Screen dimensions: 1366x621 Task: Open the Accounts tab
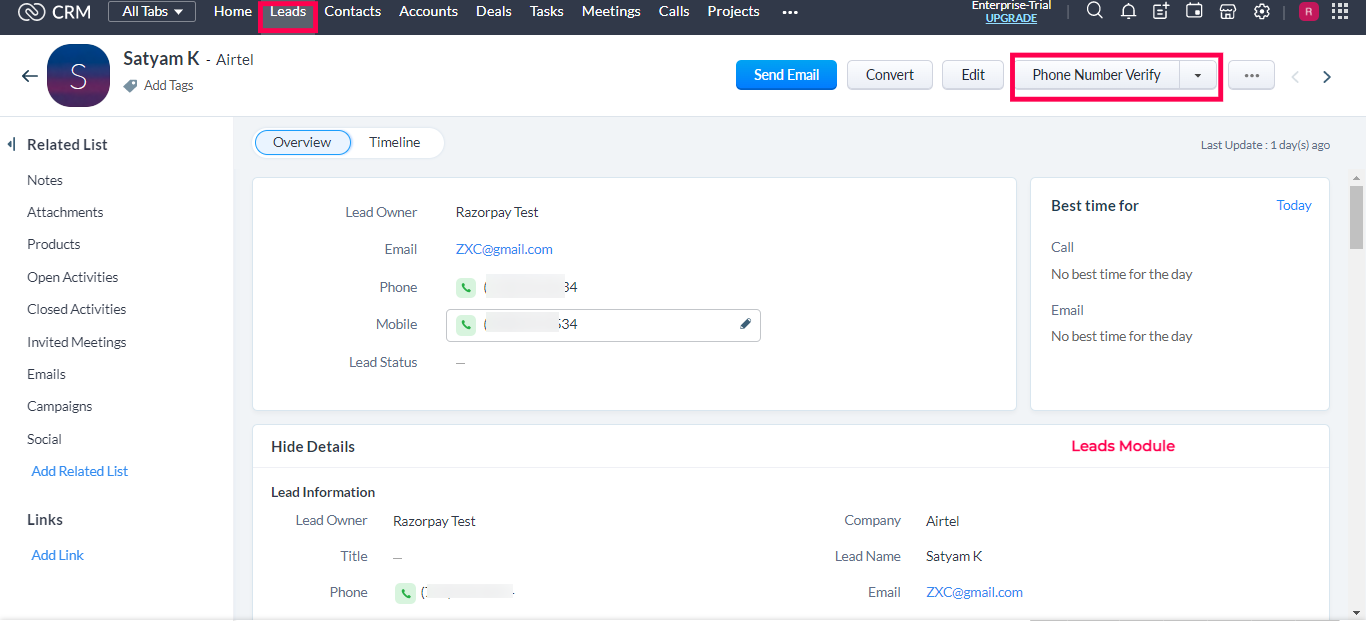(x=428, y=11)
